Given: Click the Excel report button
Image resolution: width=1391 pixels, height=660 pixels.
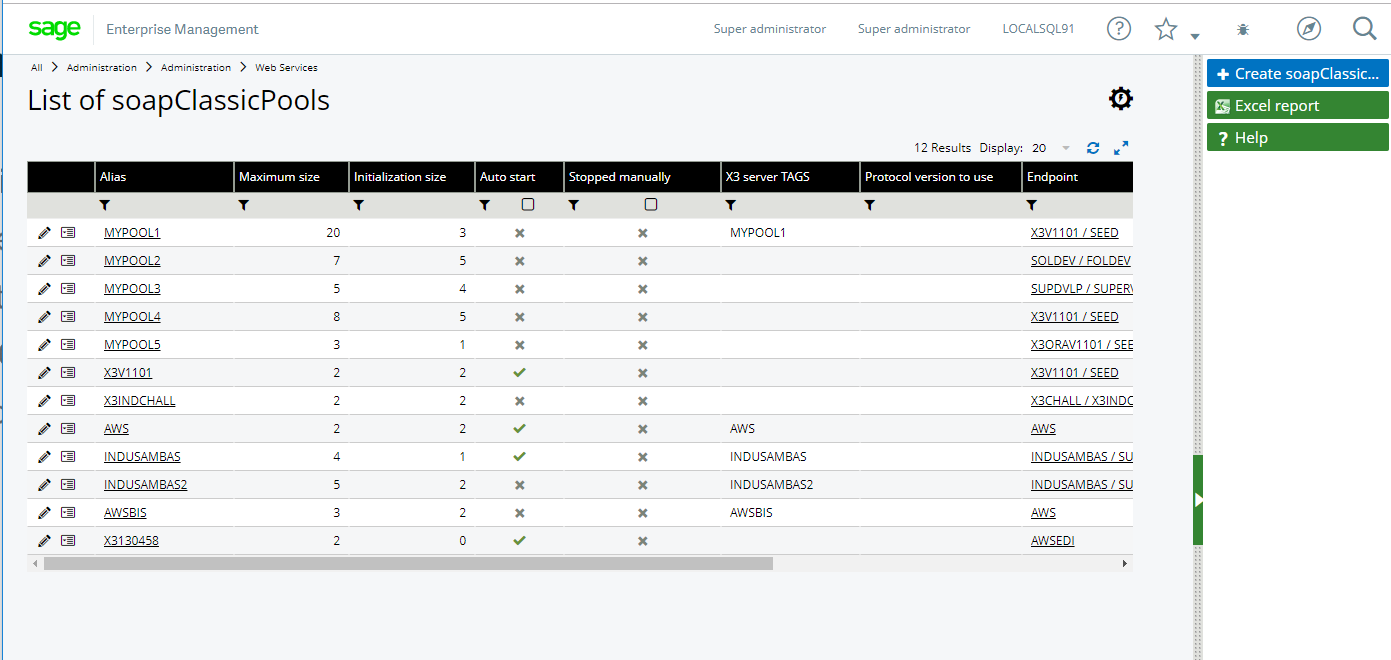Looking at the screenshot, I should click(1298, 105).
